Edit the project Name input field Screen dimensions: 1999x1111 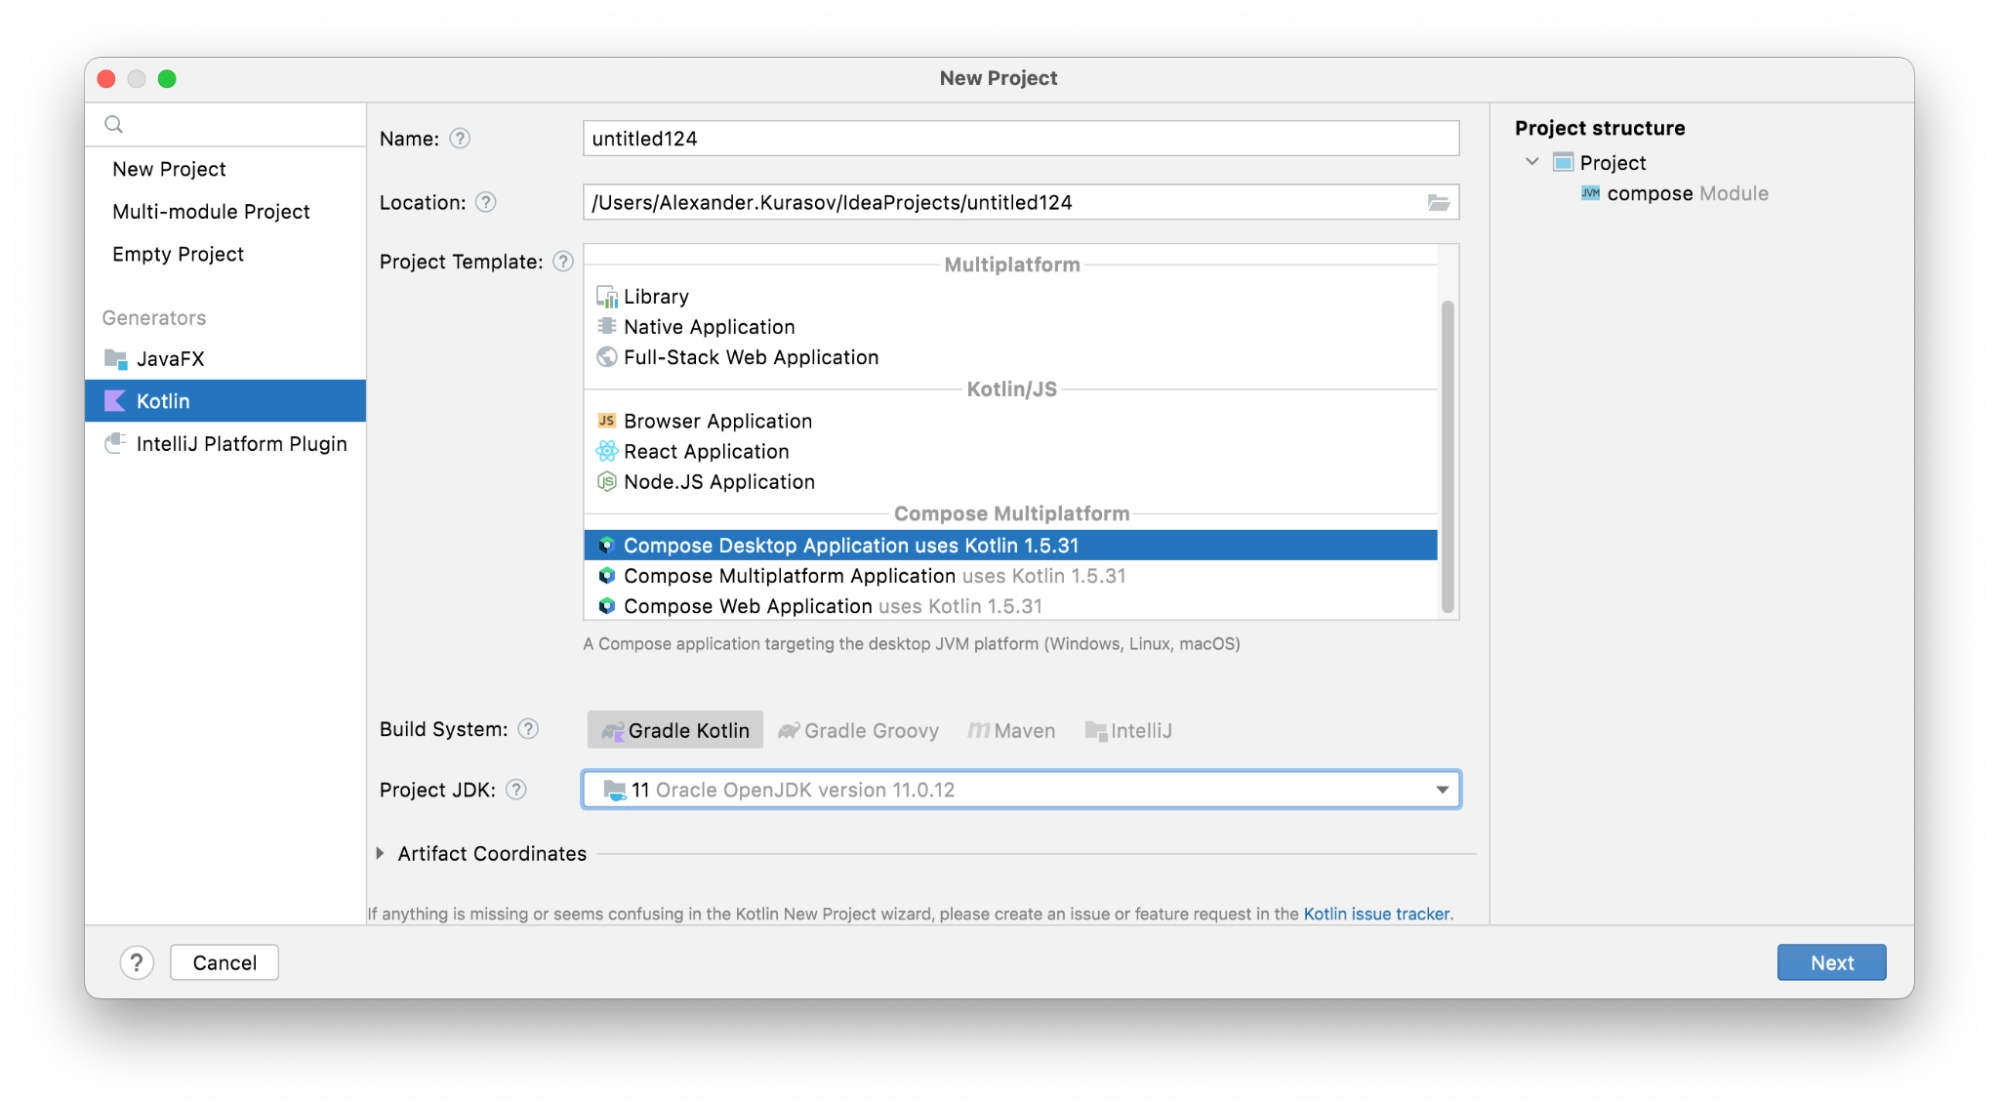[x=1018, y=137]
